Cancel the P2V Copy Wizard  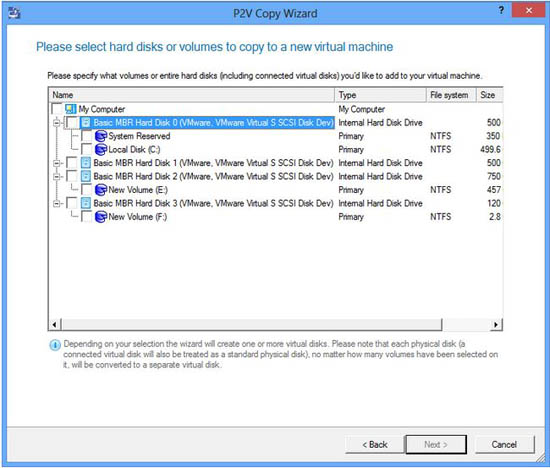click(x=504, y=444)
